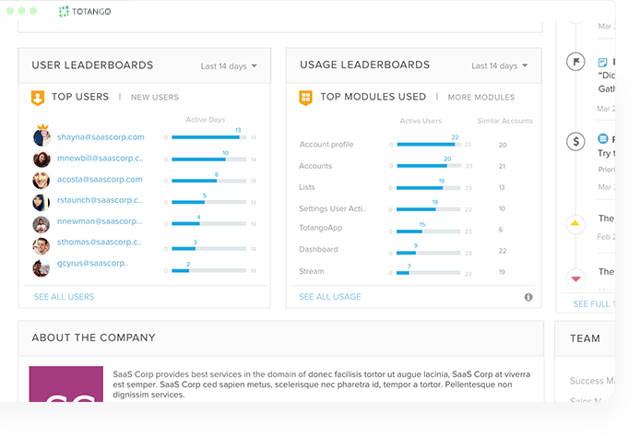Click Similar Accounts column header

[x=505, y=121]
